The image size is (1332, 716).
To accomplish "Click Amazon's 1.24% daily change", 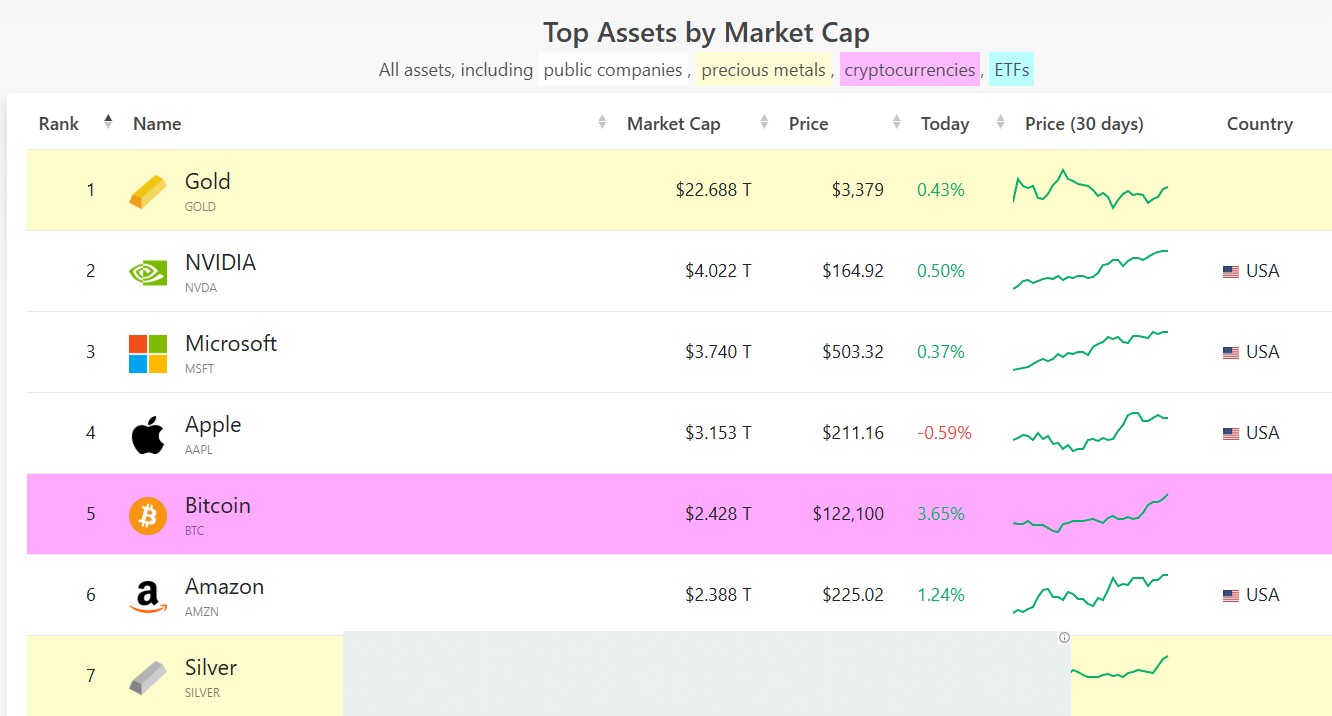I will [941, 595].
